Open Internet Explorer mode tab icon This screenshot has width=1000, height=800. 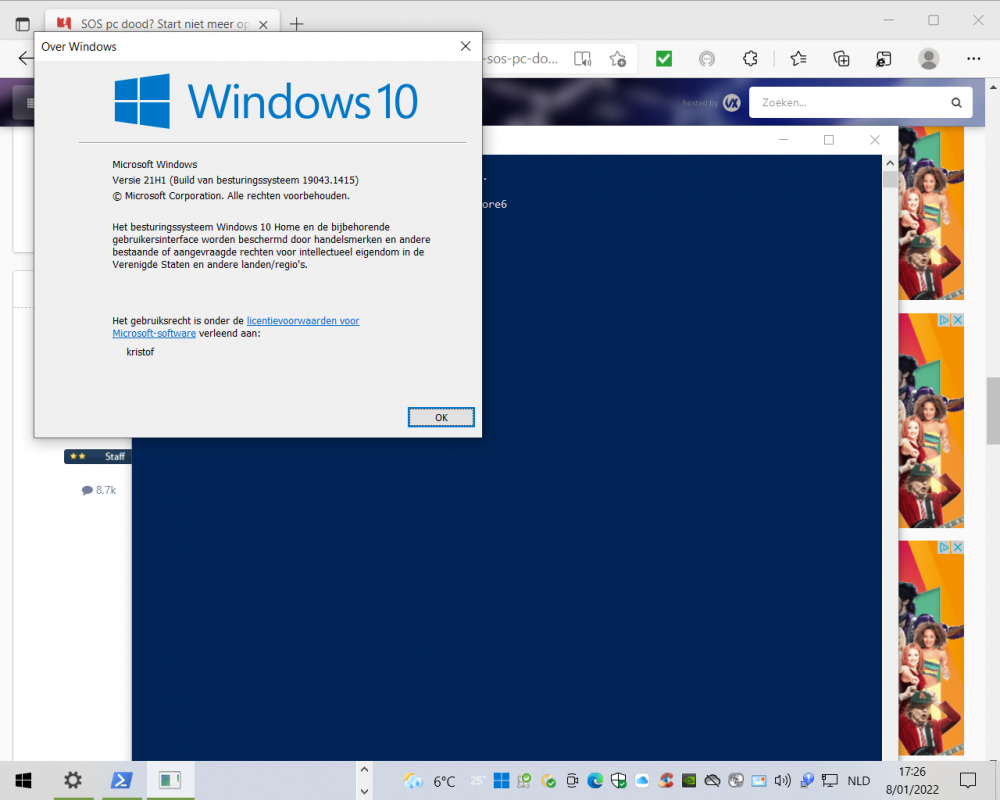(x=883, y=59)
